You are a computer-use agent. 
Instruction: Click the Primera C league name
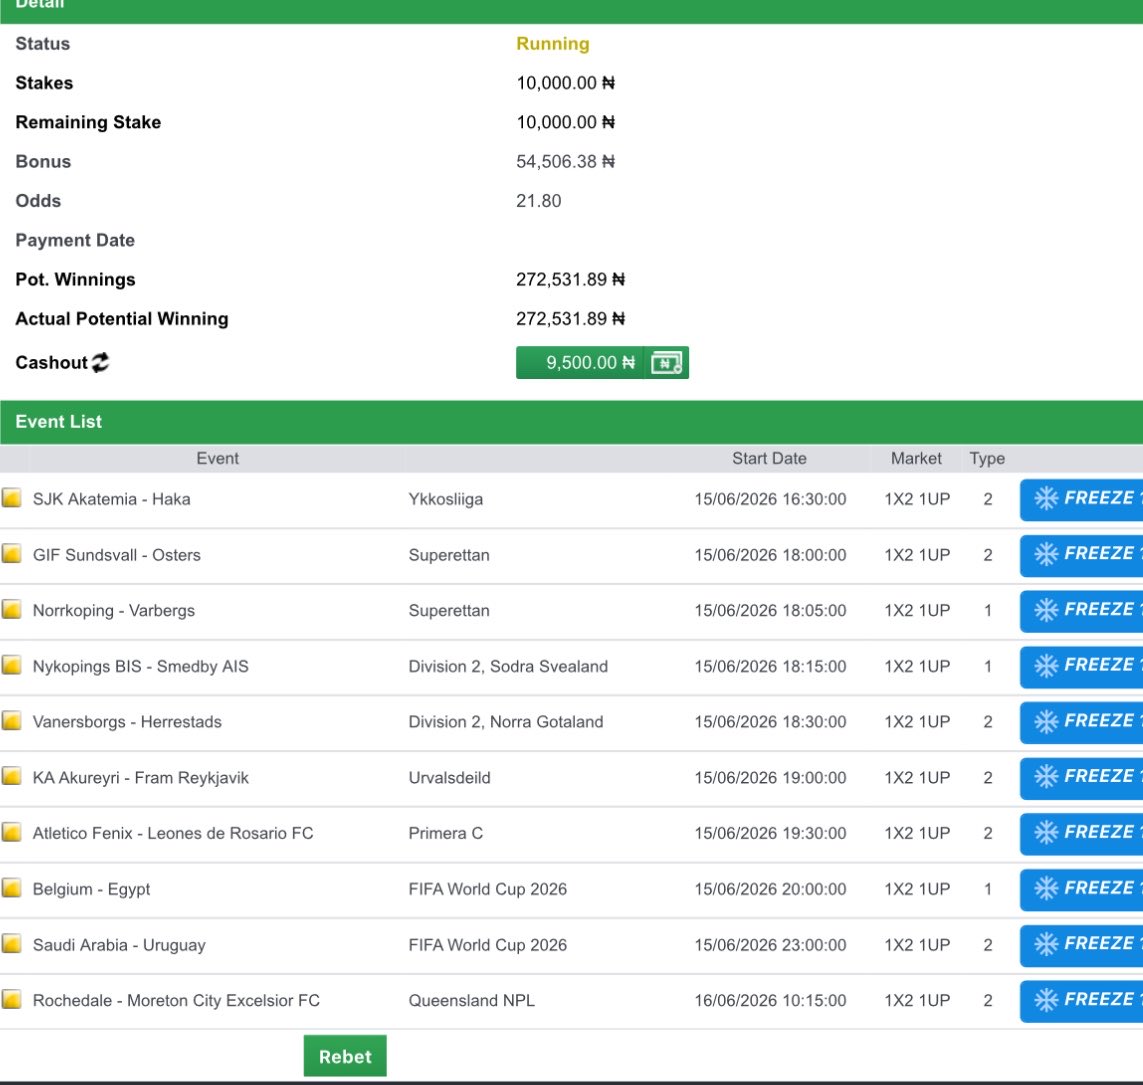(445, 833)
